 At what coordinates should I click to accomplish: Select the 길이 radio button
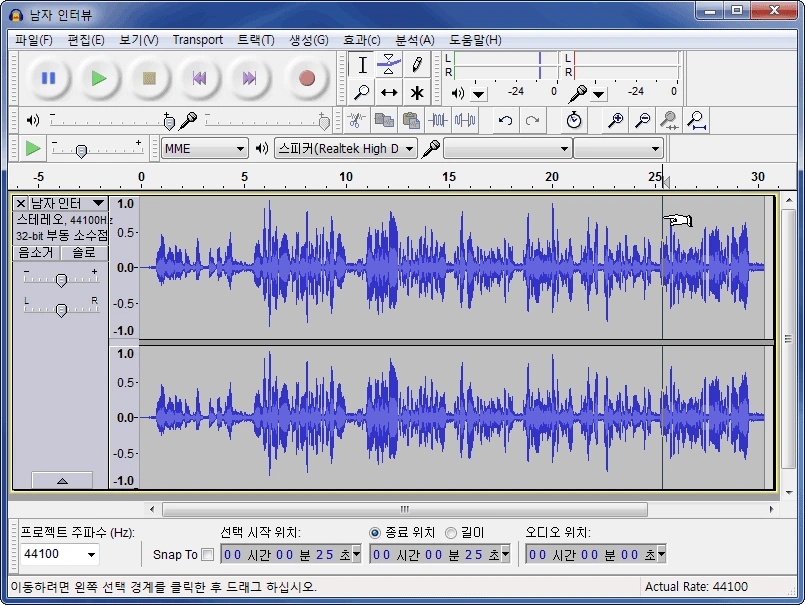click(x=451, y=533)
